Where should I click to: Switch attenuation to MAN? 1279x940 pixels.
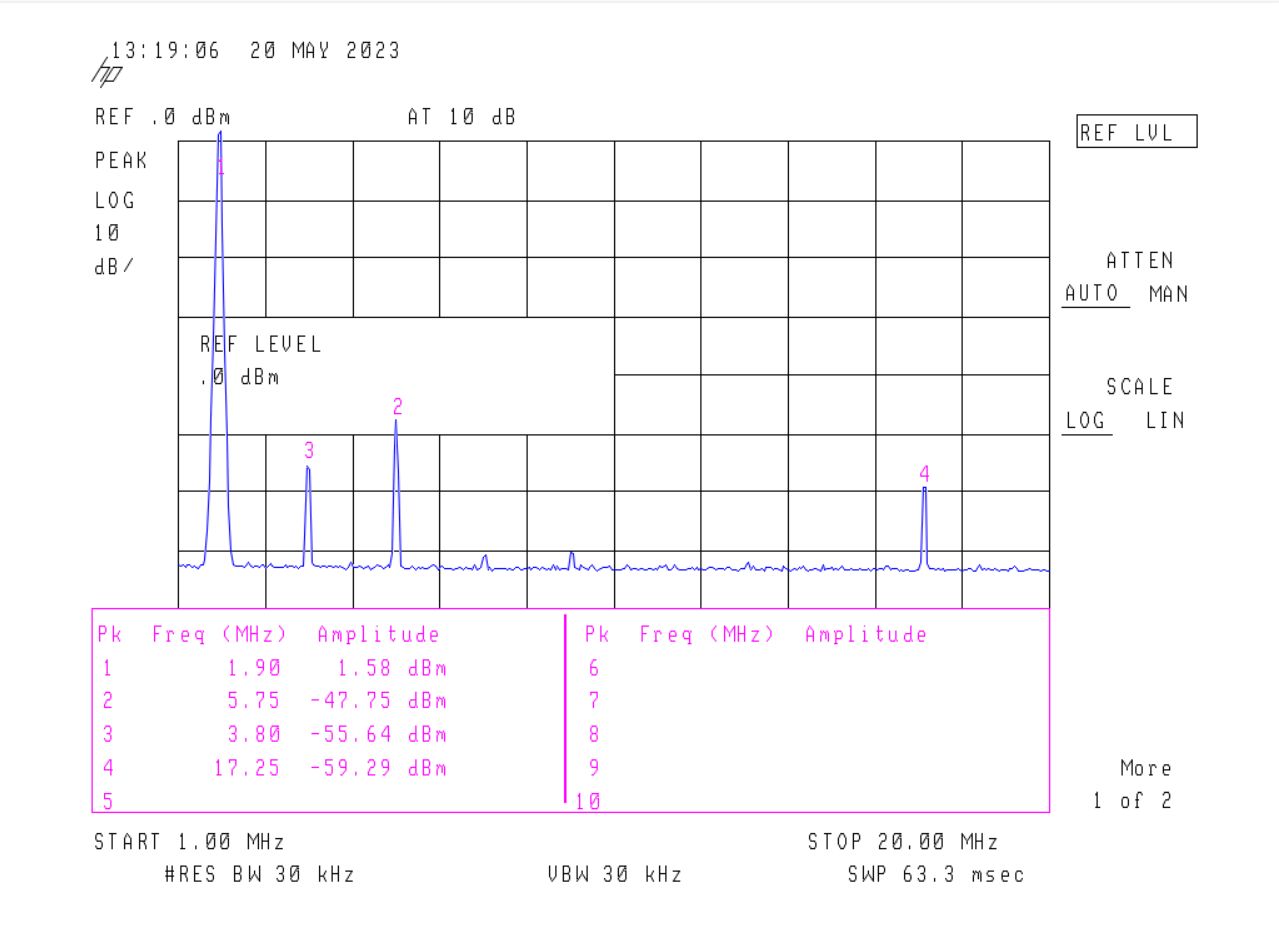click(1168, 295)
